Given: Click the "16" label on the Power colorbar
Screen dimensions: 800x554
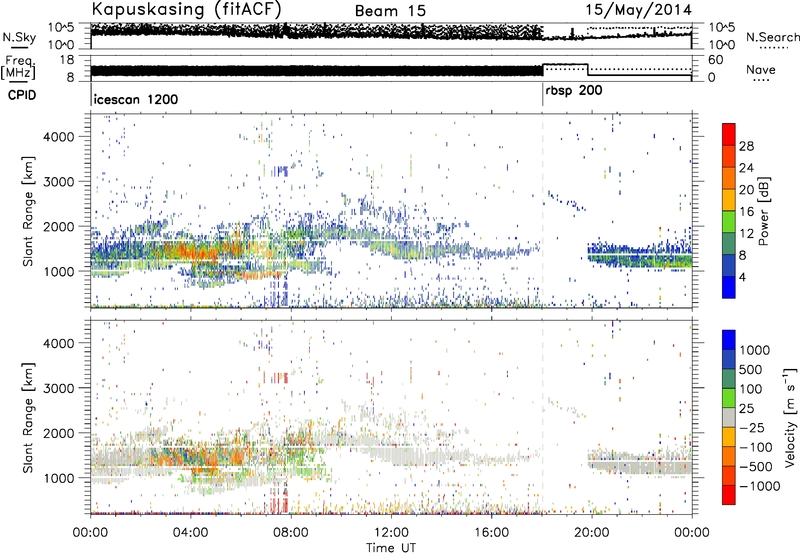Looking at the screenshot, I should click(x=746, y=212).
